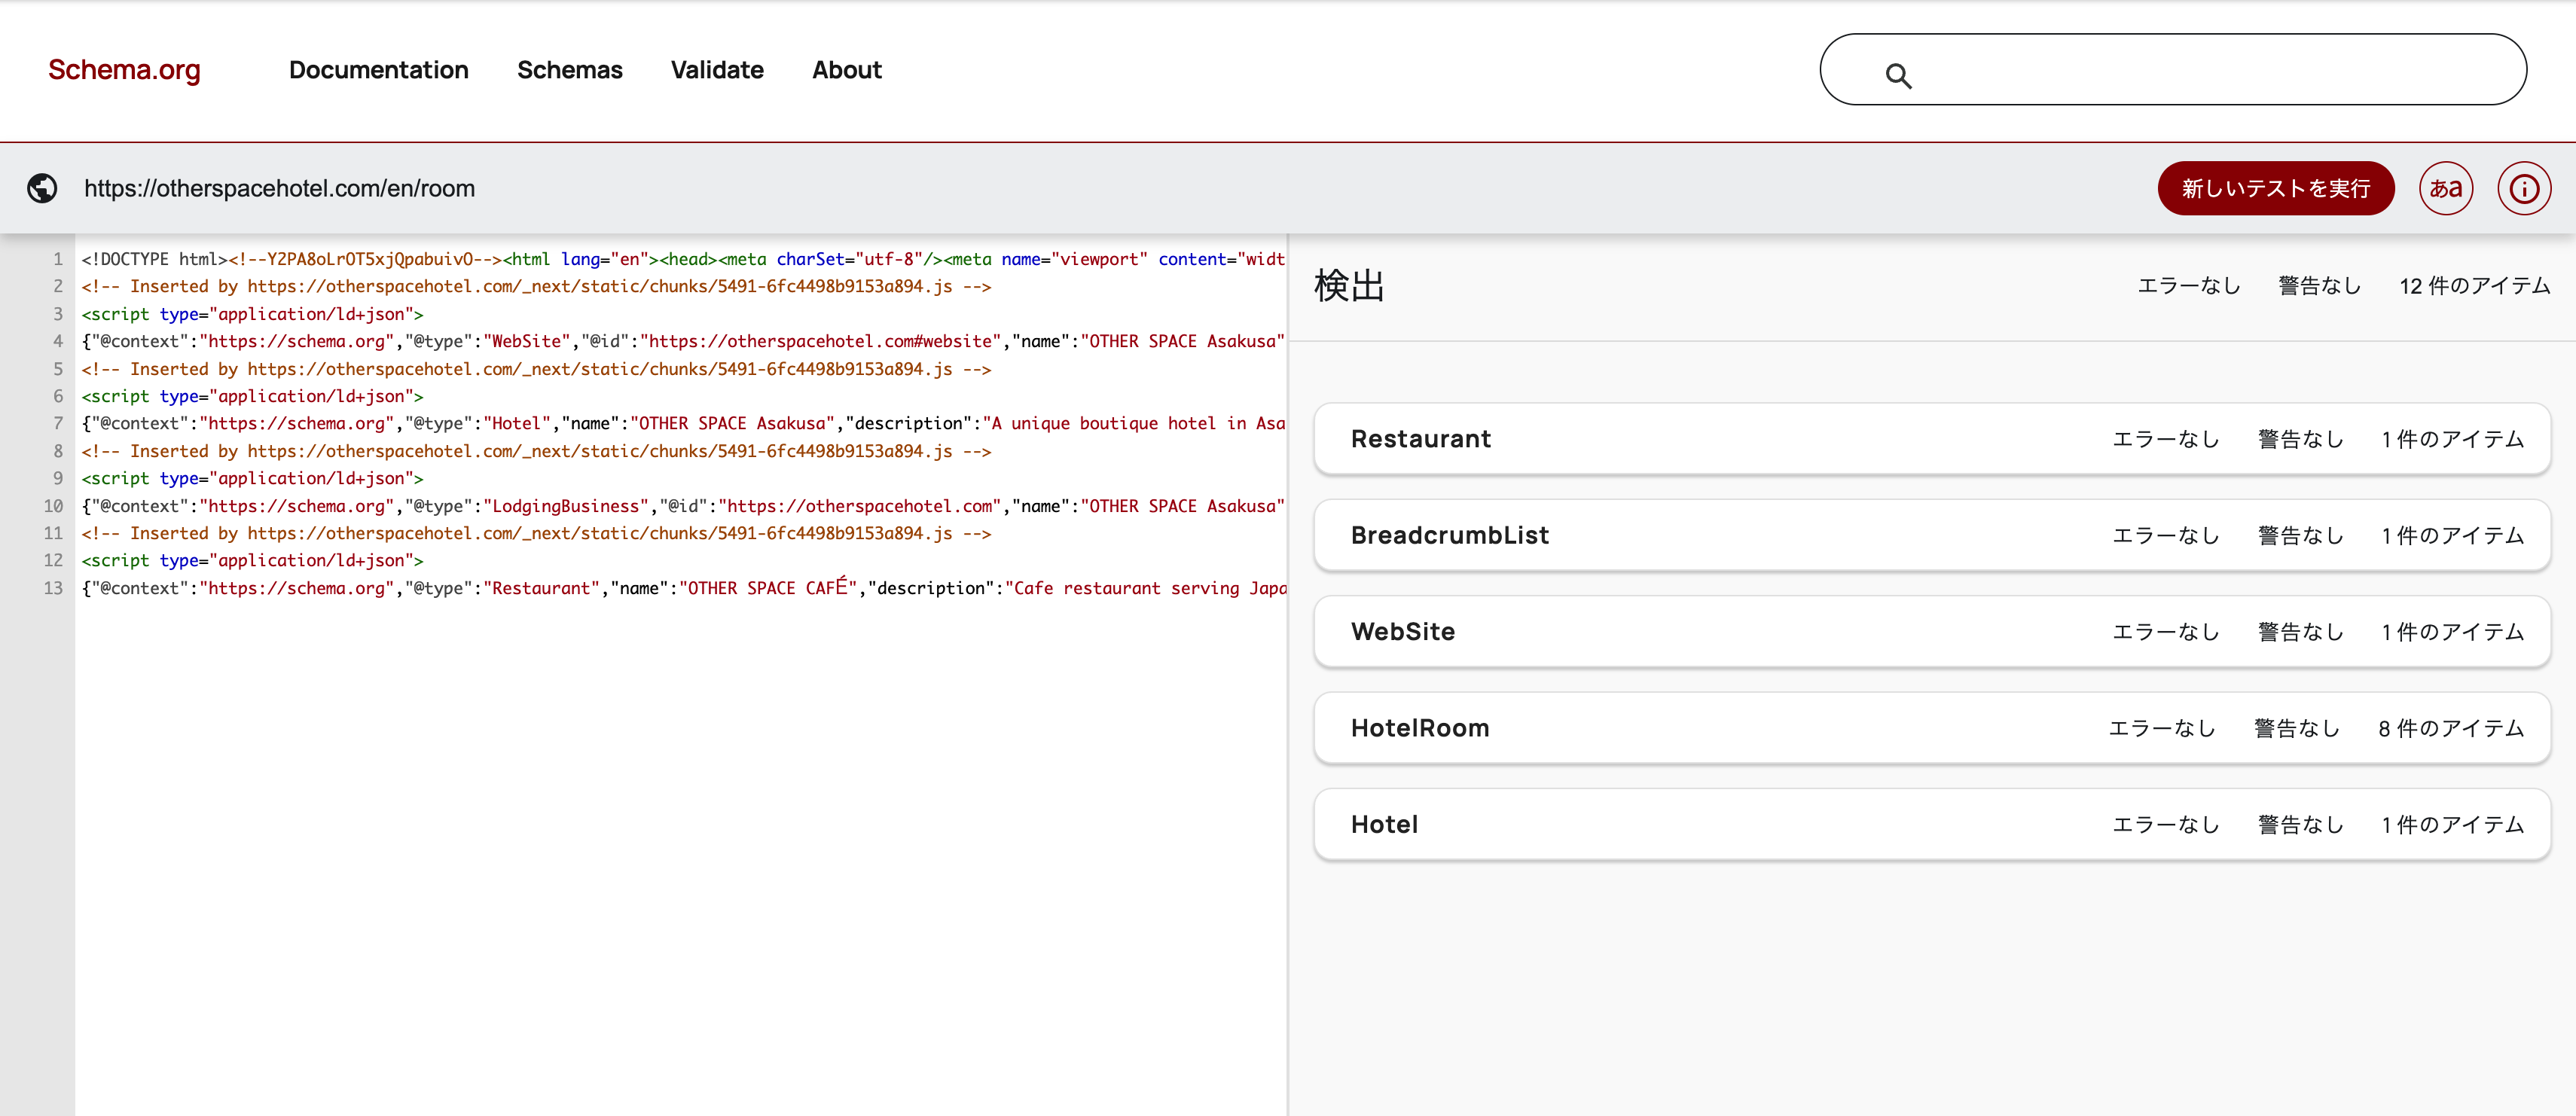
Task: Click the script tag on line 9
Action: (252, 478)
